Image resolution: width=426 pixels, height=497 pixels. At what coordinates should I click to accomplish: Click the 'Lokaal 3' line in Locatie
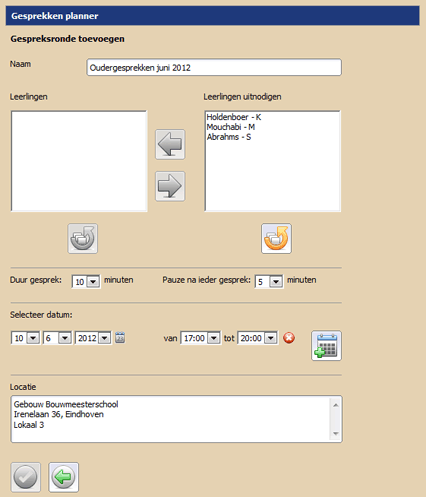coord(29,425)
